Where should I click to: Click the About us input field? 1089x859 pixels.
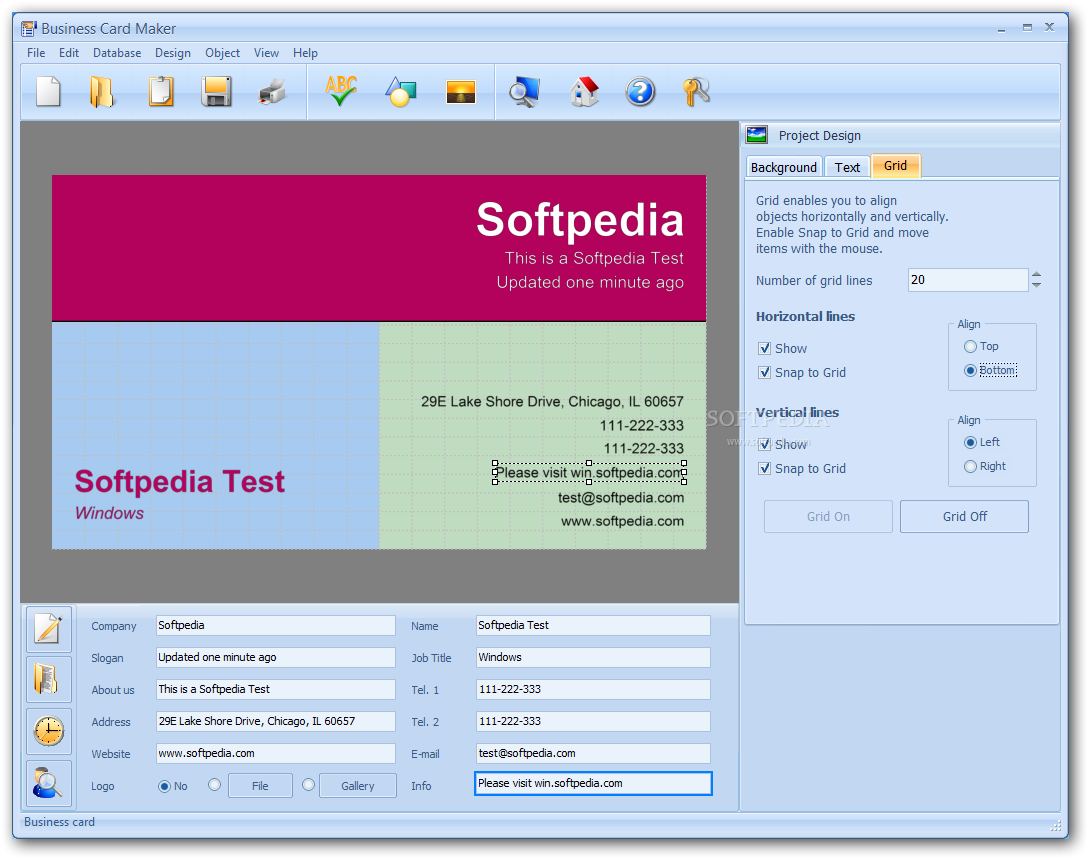point(276,689)
